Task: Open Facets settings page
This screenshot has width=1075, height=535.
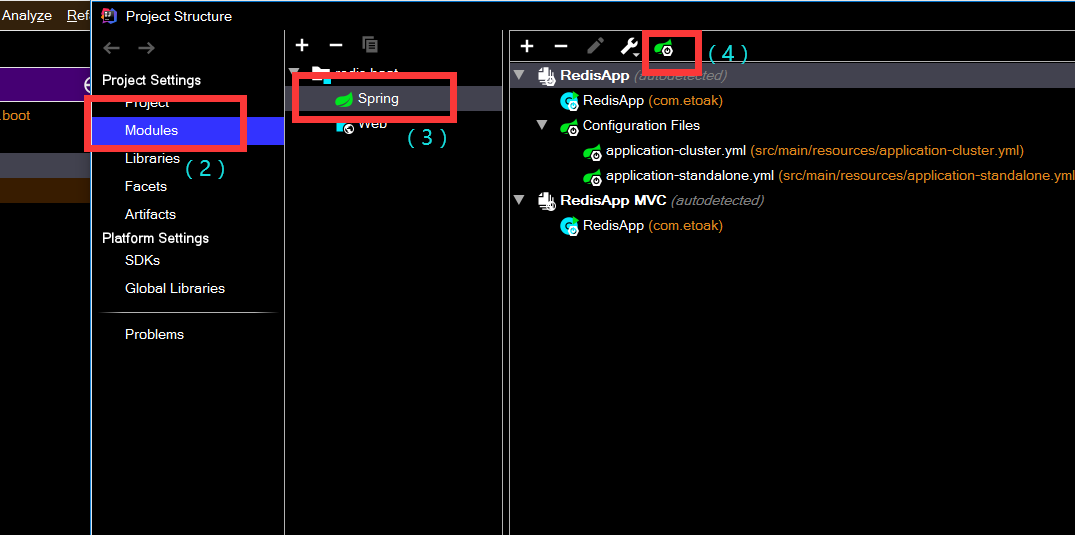Action: (x=145, y=186)
